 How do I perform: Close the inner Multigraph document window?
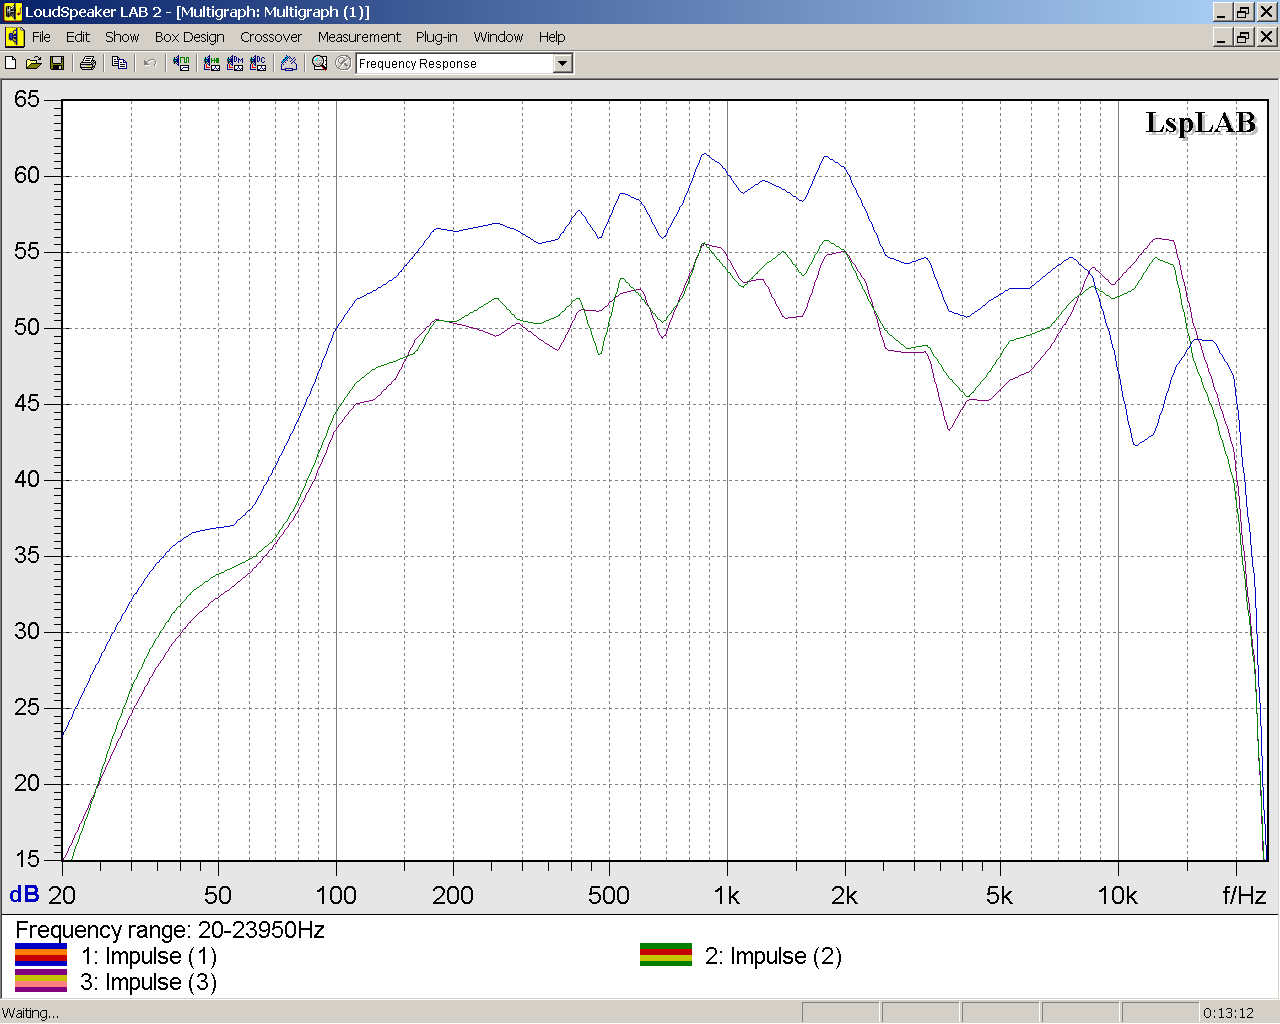point(1266,37)
